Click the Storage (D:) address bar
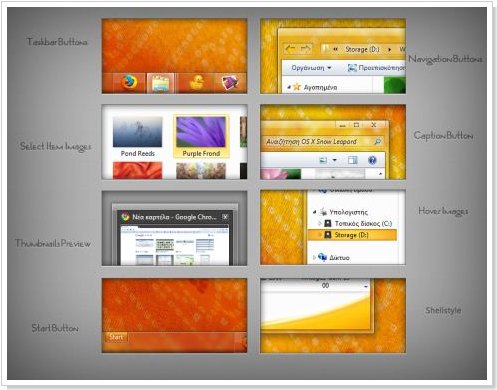 pyautogui.click(x=363, y=49)
